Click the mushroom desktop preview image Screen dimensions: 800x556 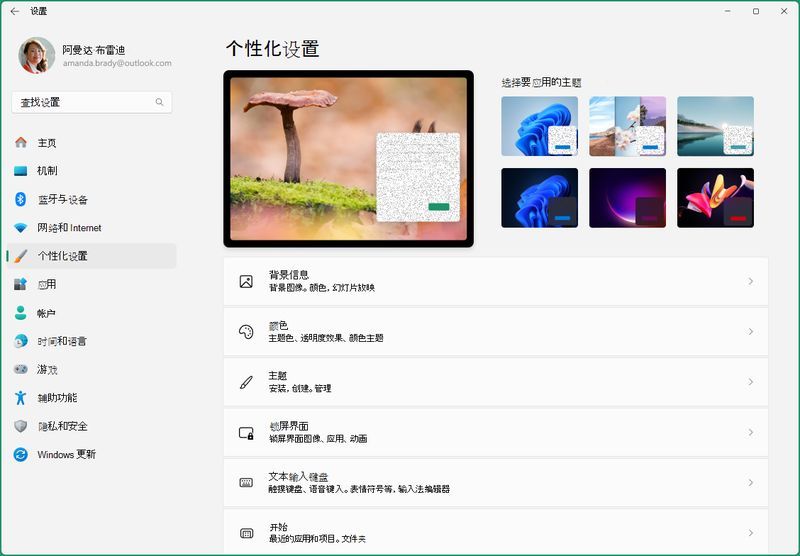(348, 159)
